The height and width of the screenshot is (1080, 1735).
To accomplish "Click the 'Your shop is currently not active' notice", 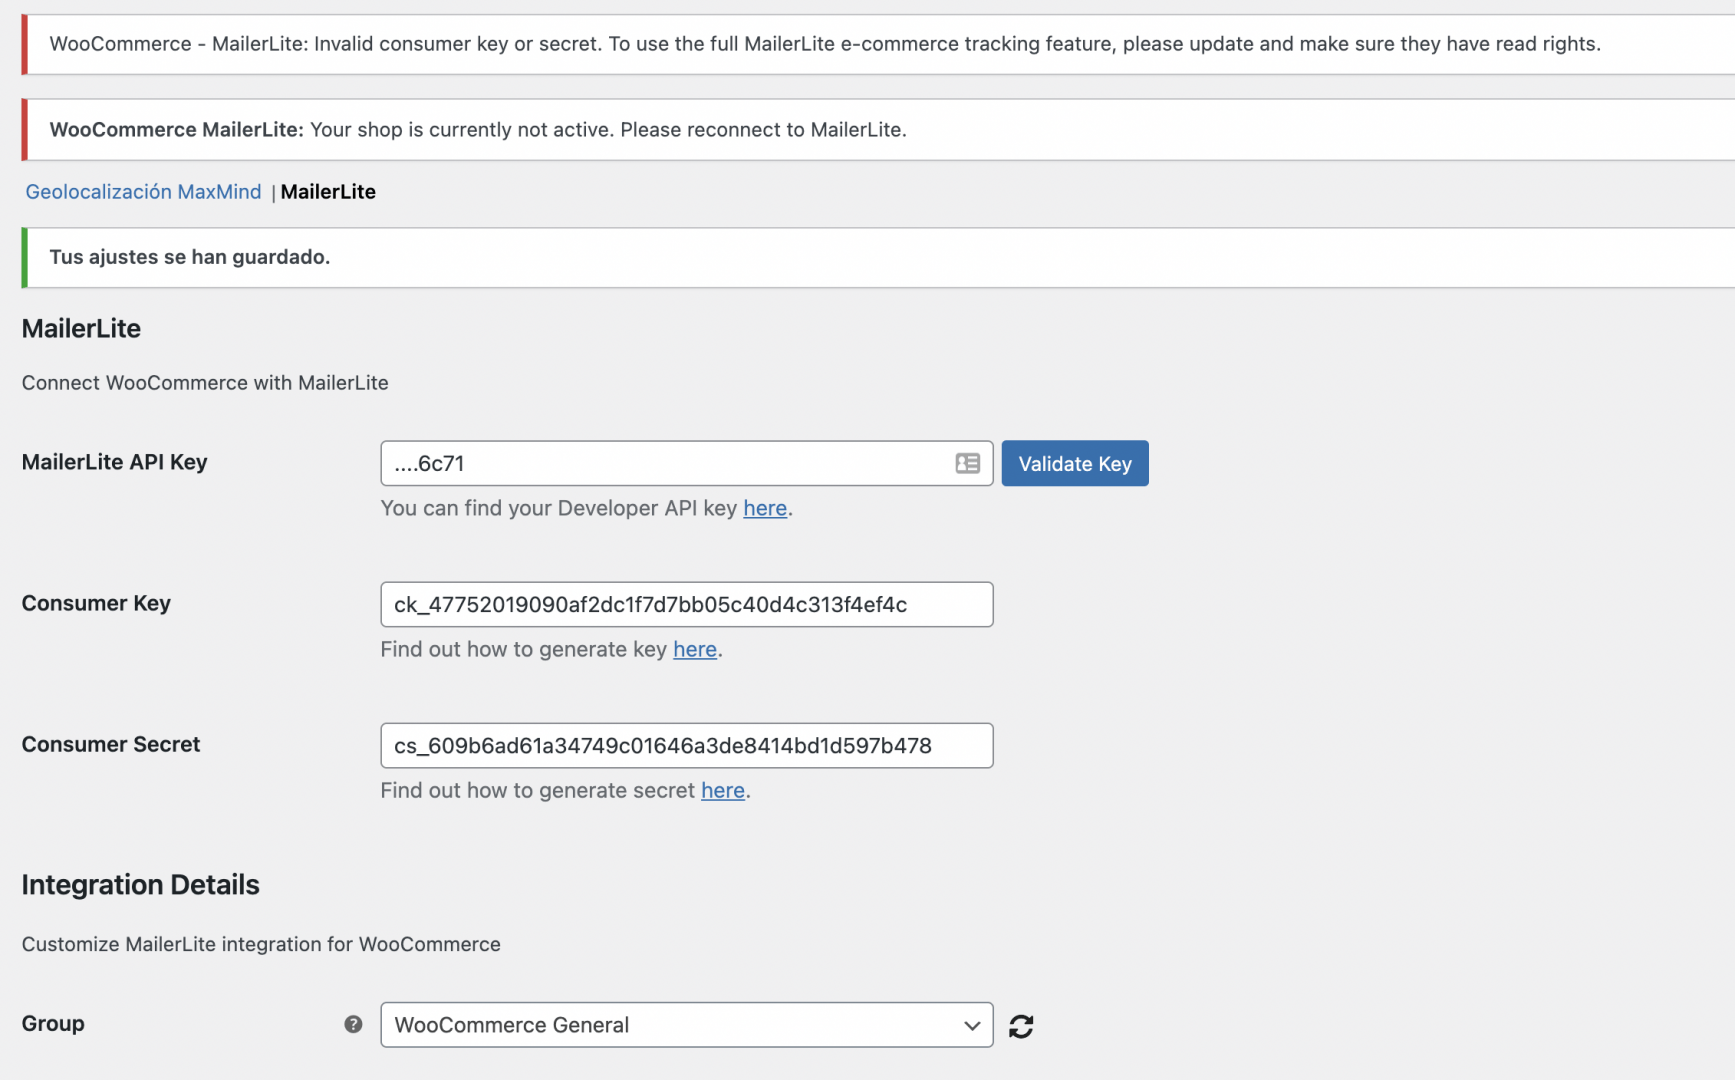I will 878,130.
